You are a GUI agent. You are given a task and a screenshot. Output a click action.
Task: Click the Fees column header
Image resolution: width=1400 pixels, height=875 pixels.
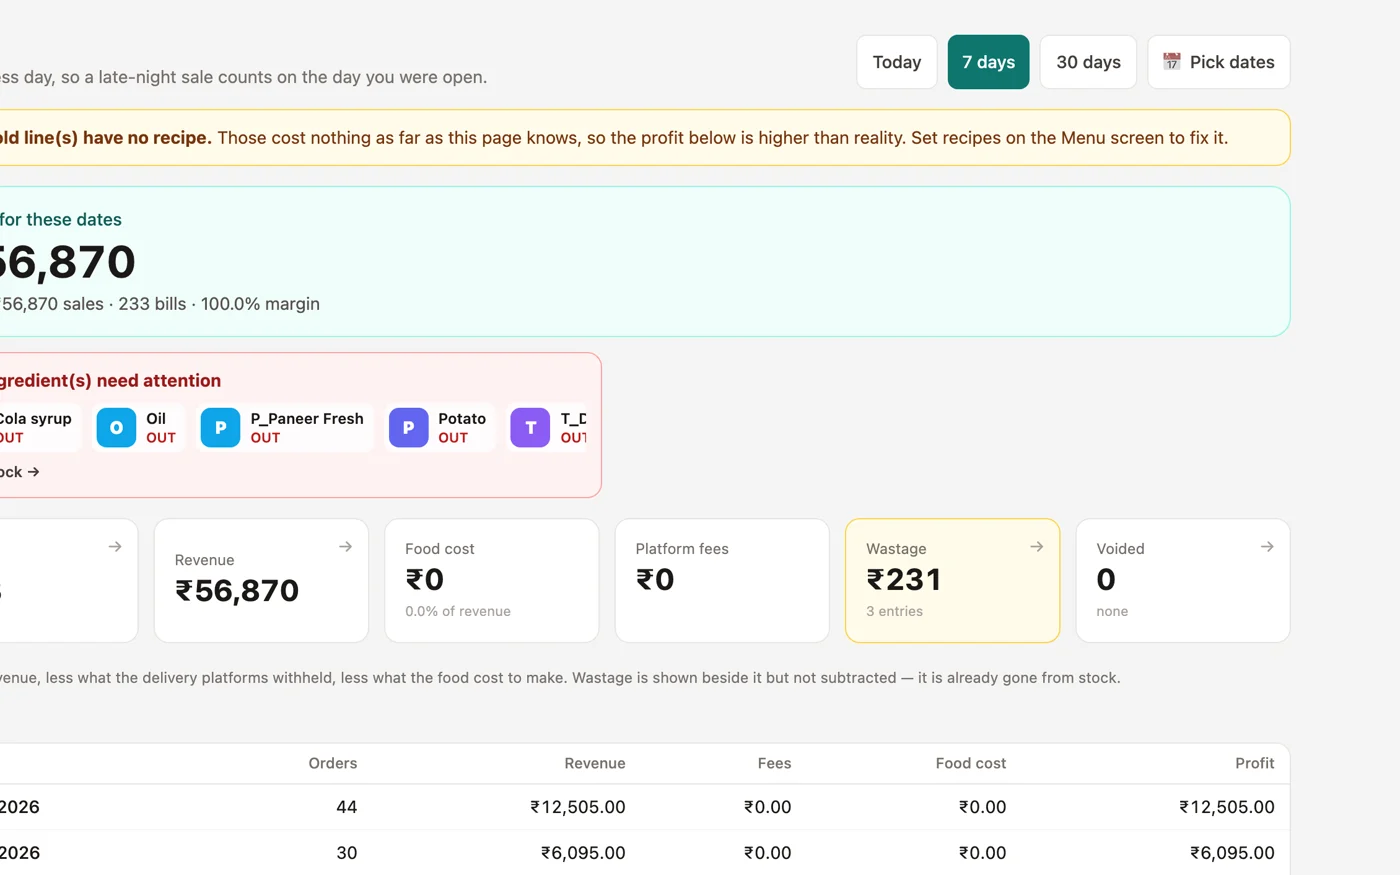[774, 763]
